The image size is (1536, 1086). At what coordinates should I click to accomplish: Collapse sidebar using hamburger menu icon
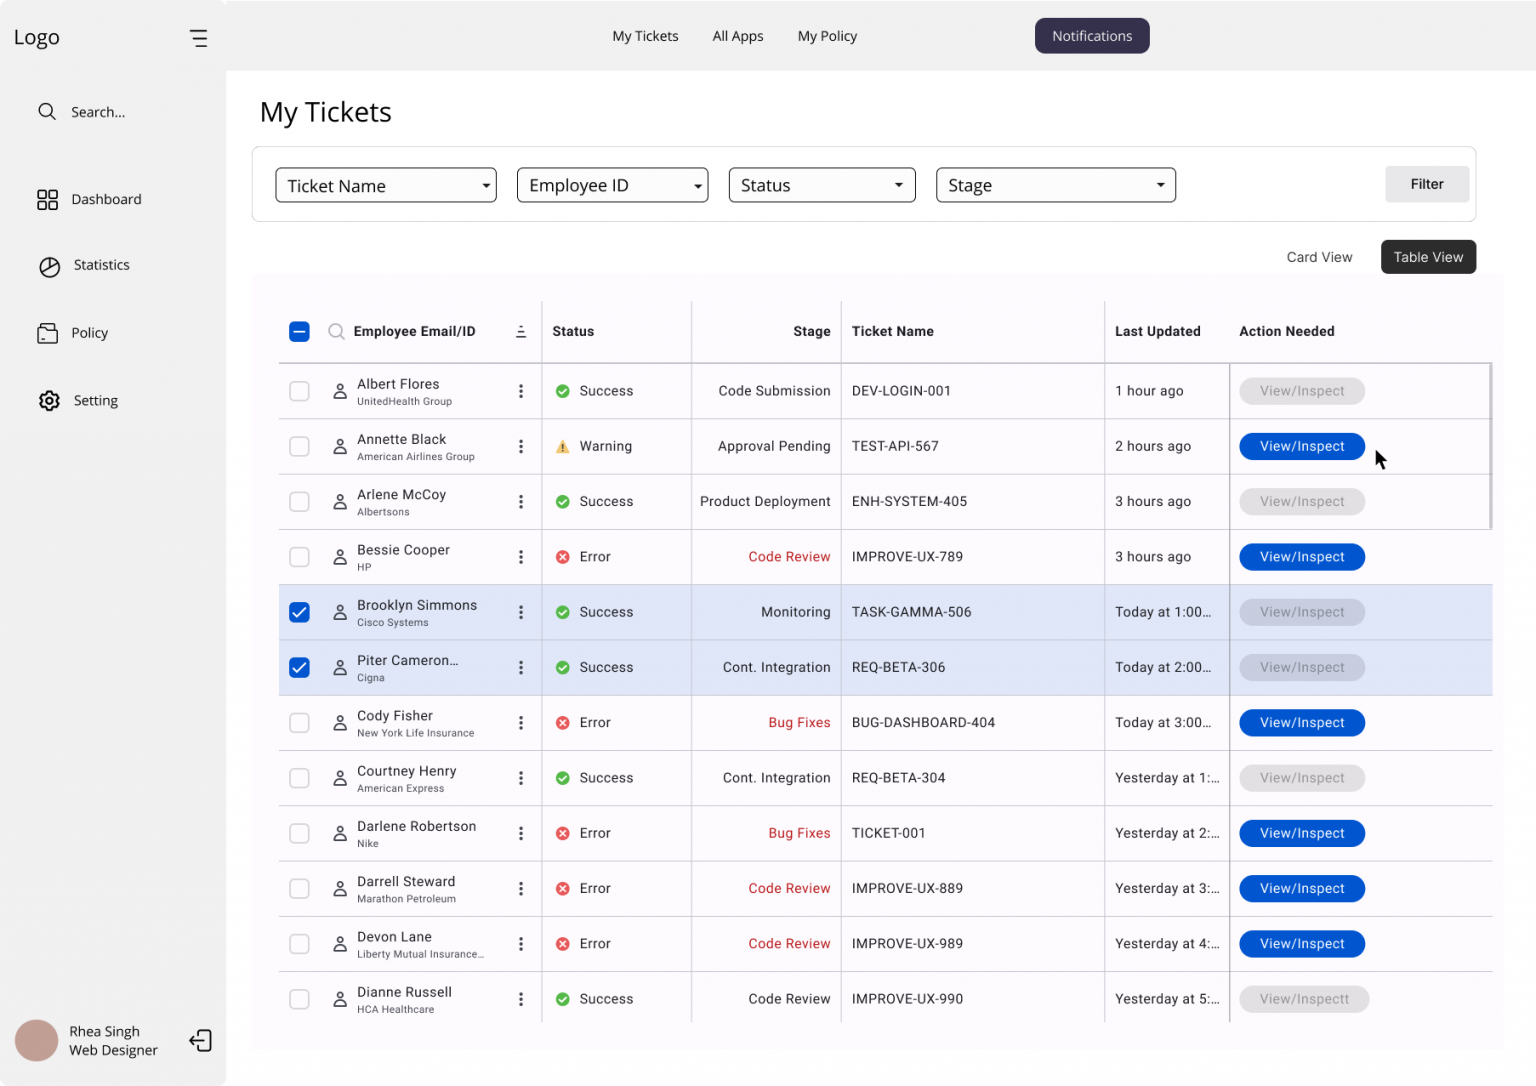pyautogui.click(x=199, y=38)
